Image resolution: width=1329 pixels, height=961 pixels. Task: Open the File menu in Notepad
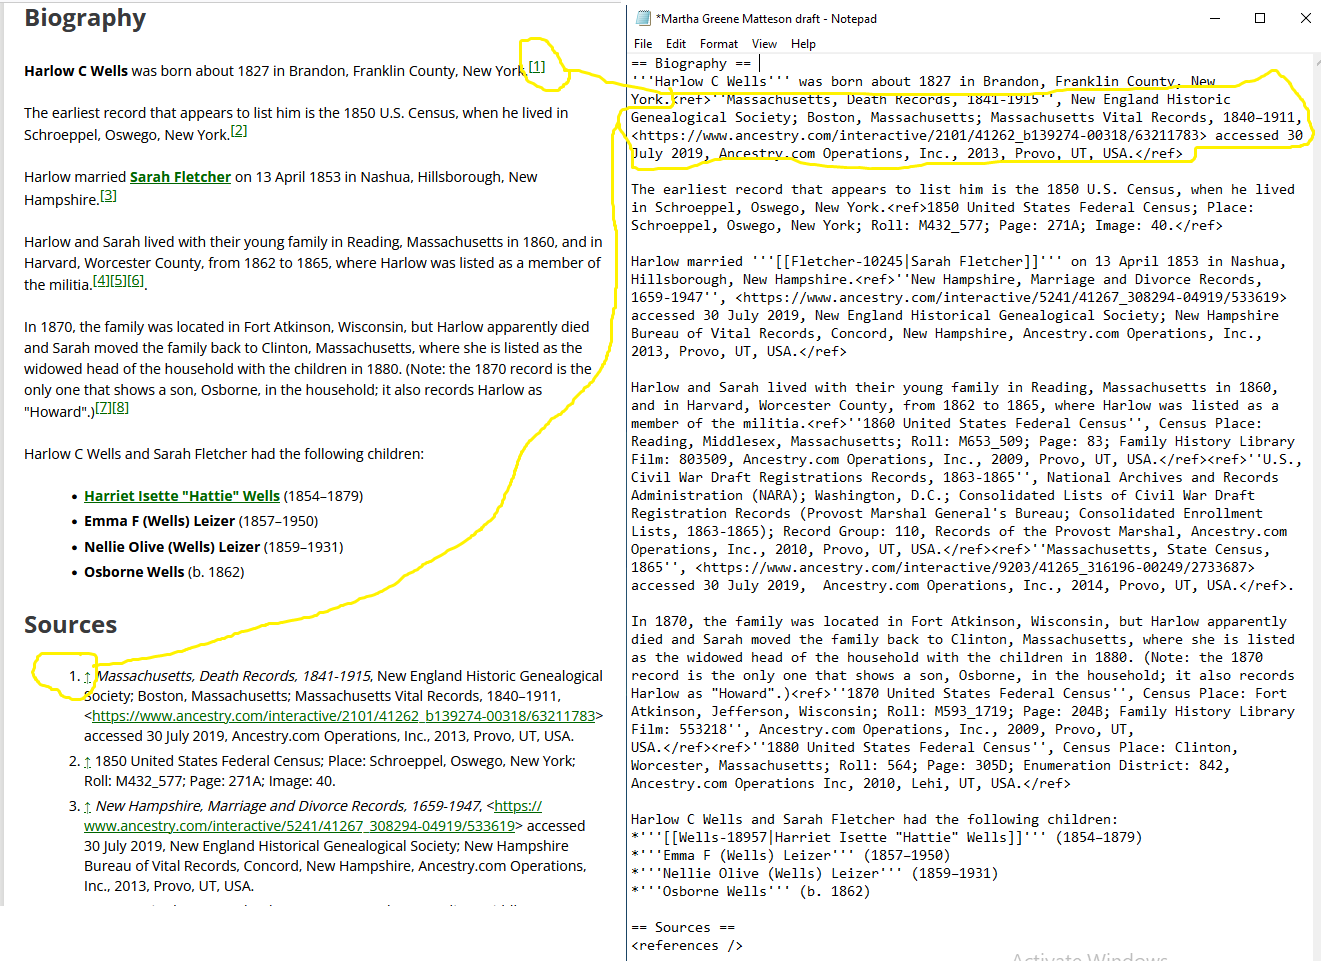(643, 44)
